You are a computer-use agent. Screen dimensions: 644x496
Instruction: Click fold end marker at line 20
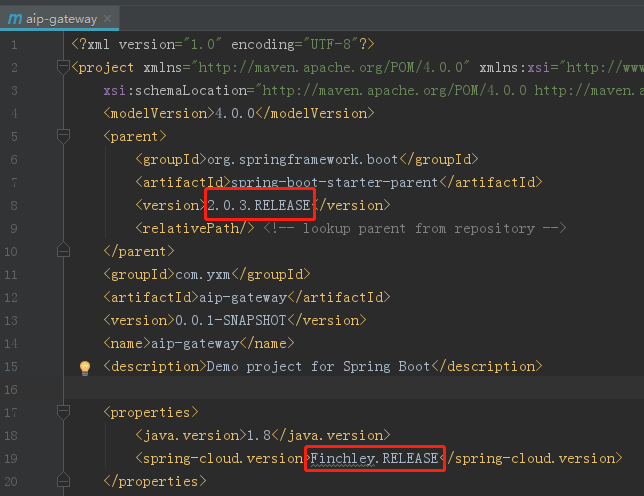[x=63, y=480]
